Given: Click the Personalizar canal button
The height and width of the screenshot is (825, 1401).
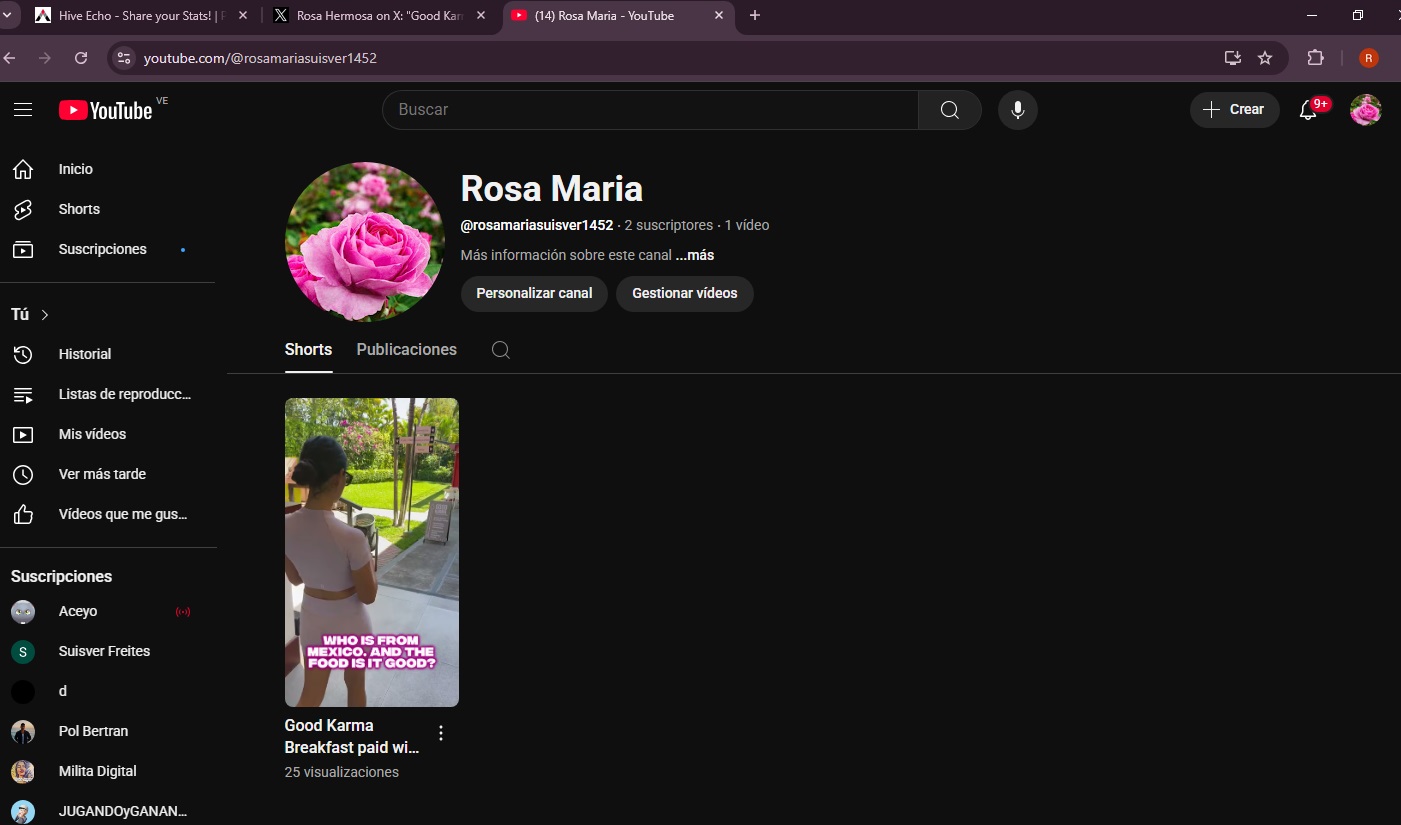Looking at the screenshot, I should [534, 294].
